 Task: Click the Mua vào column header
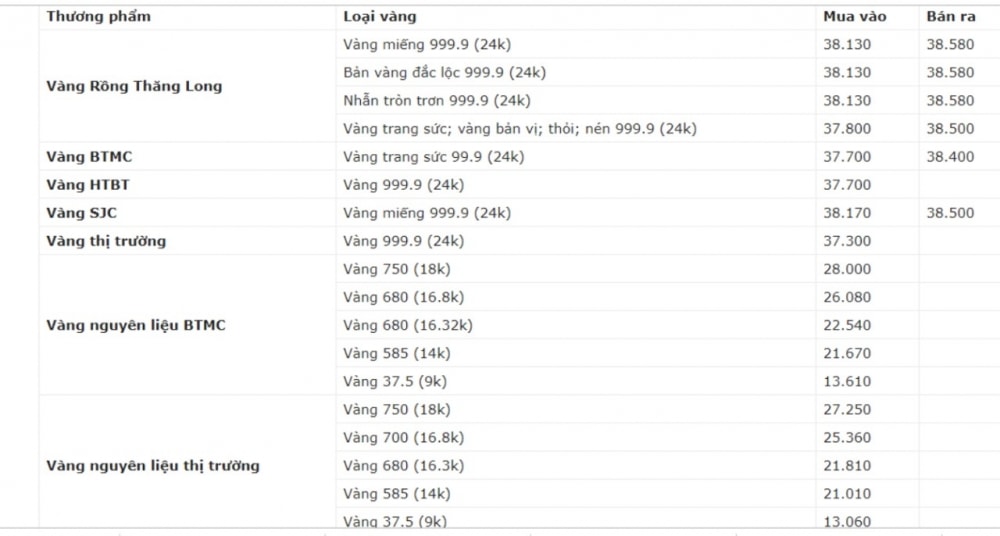854,17
